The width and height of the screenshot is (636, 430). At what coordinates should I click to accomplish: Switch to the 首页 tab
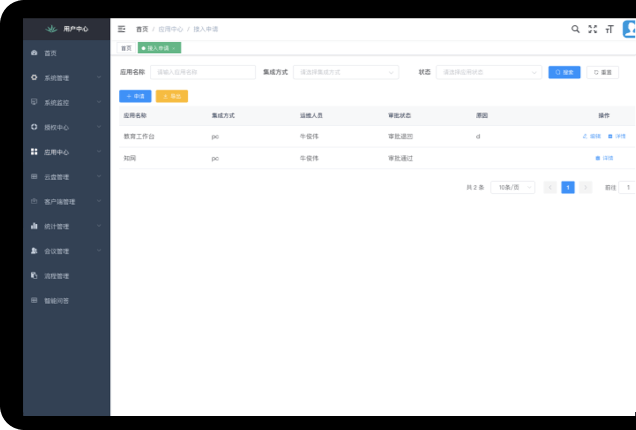pyautogui.click(x=127, y=48)
